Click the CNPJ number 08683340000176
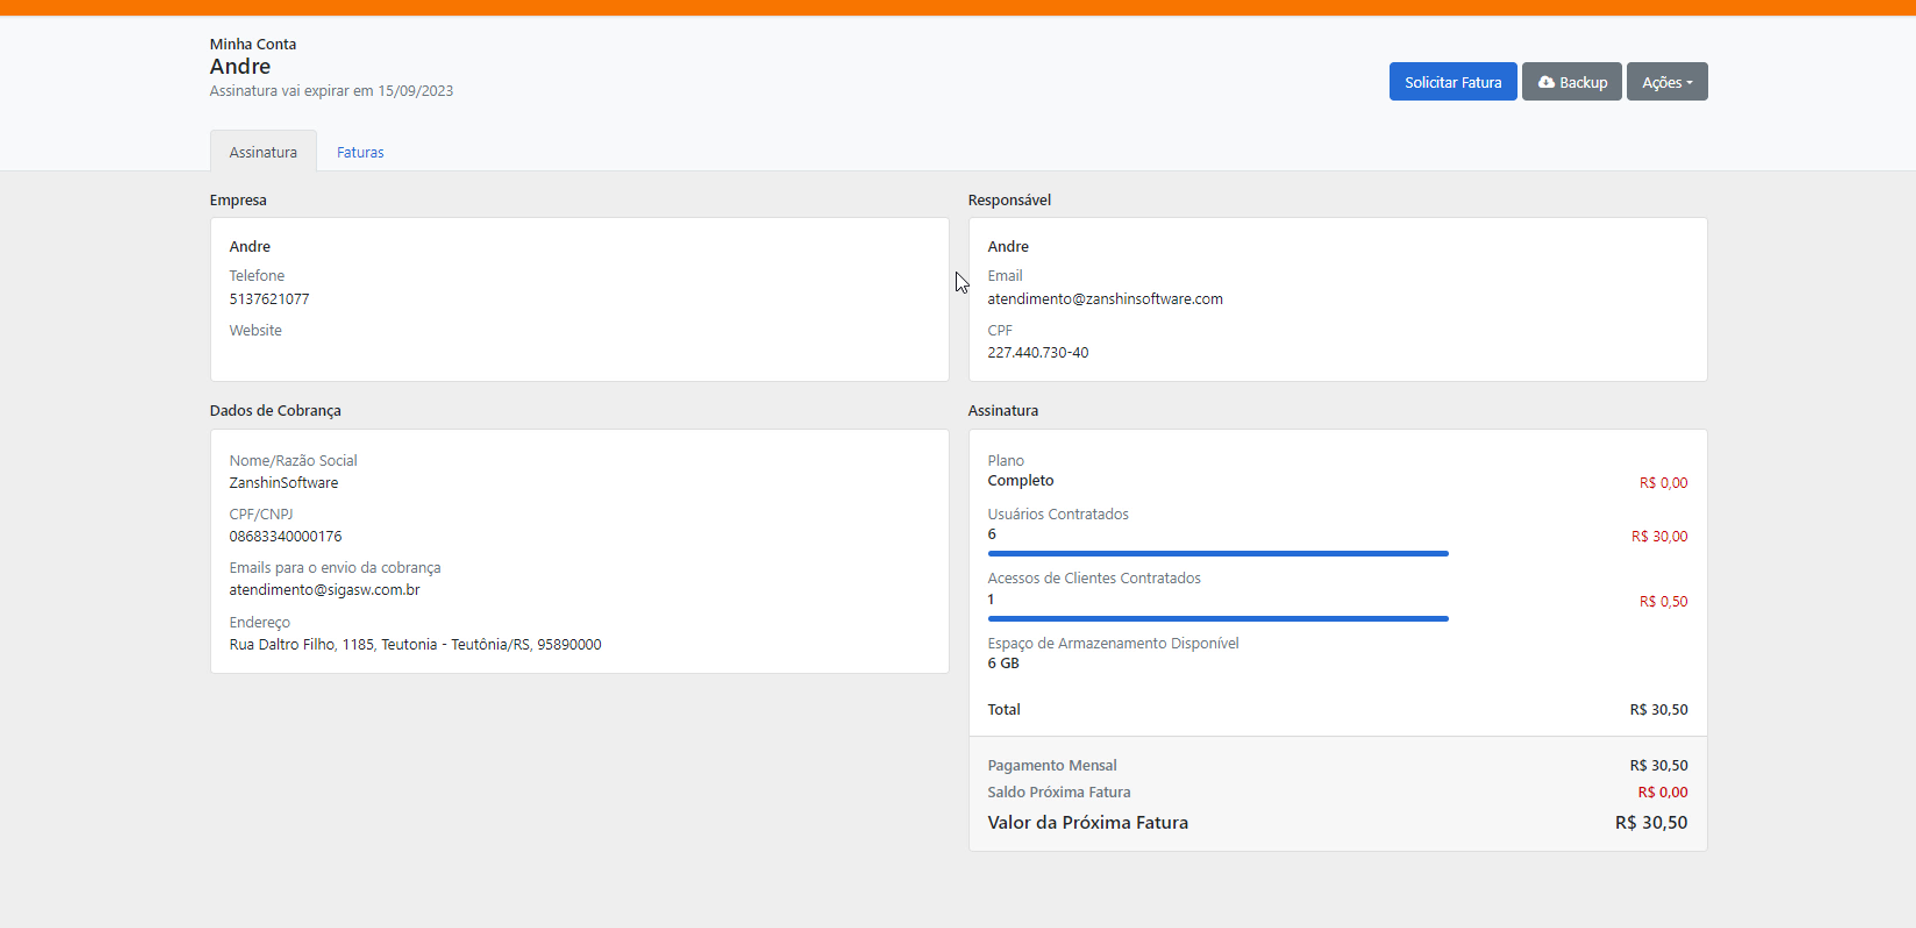 285,537
